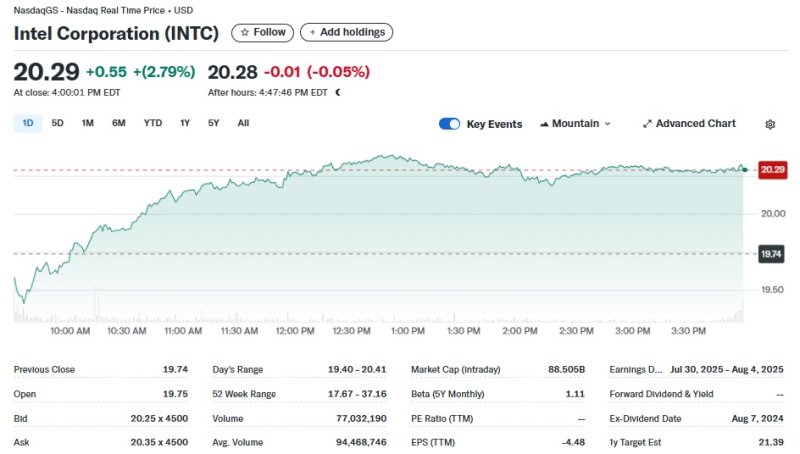
Task: Click the 12:00 PM axis label
Action: tap(295, 331)
